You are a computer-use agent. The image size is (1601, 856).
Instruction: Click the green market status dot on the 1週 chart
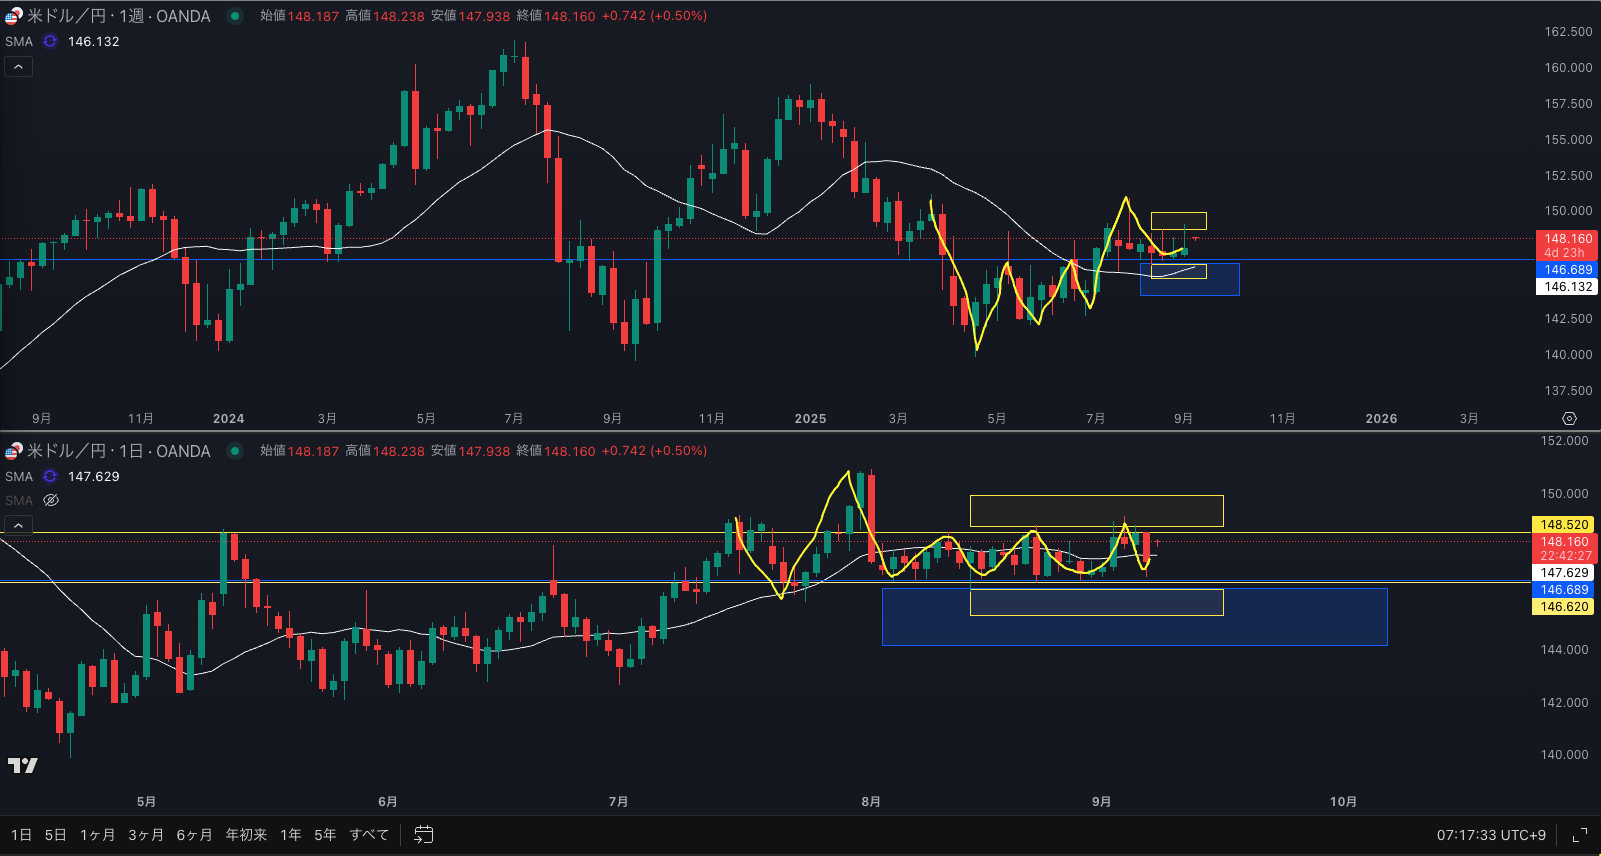click(235, 16)
